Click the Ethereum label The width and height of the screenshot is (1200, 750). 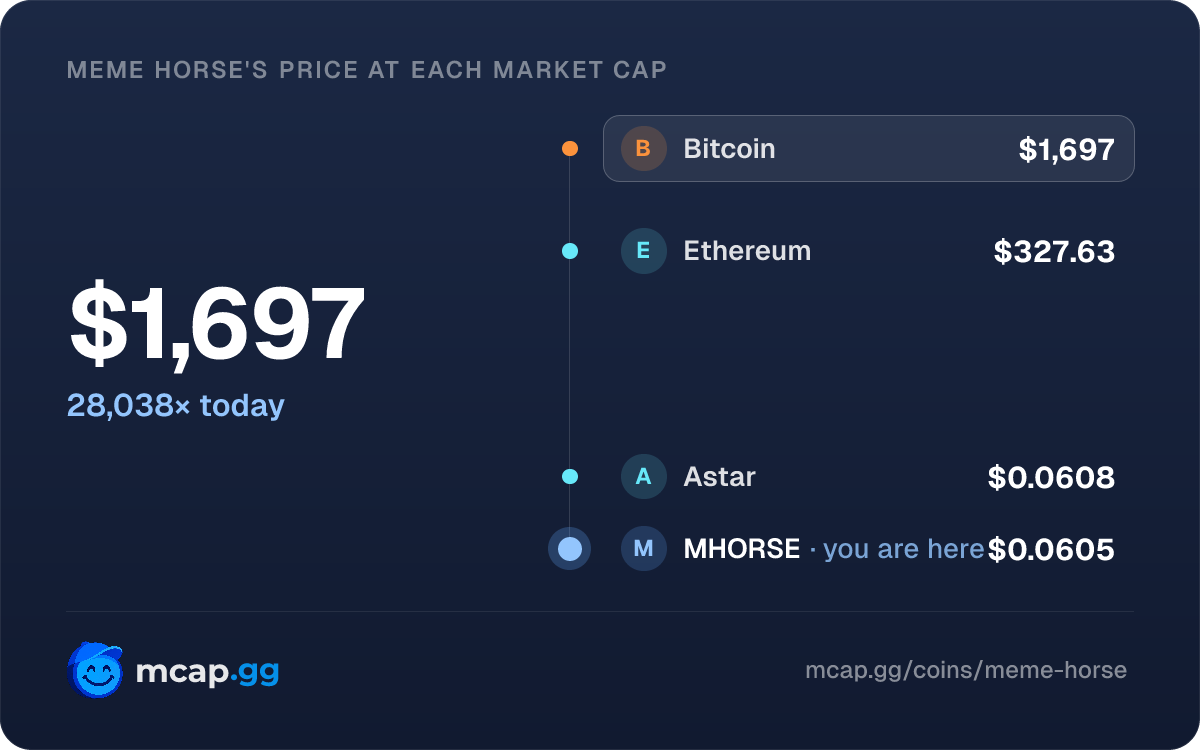click(747, 251)
